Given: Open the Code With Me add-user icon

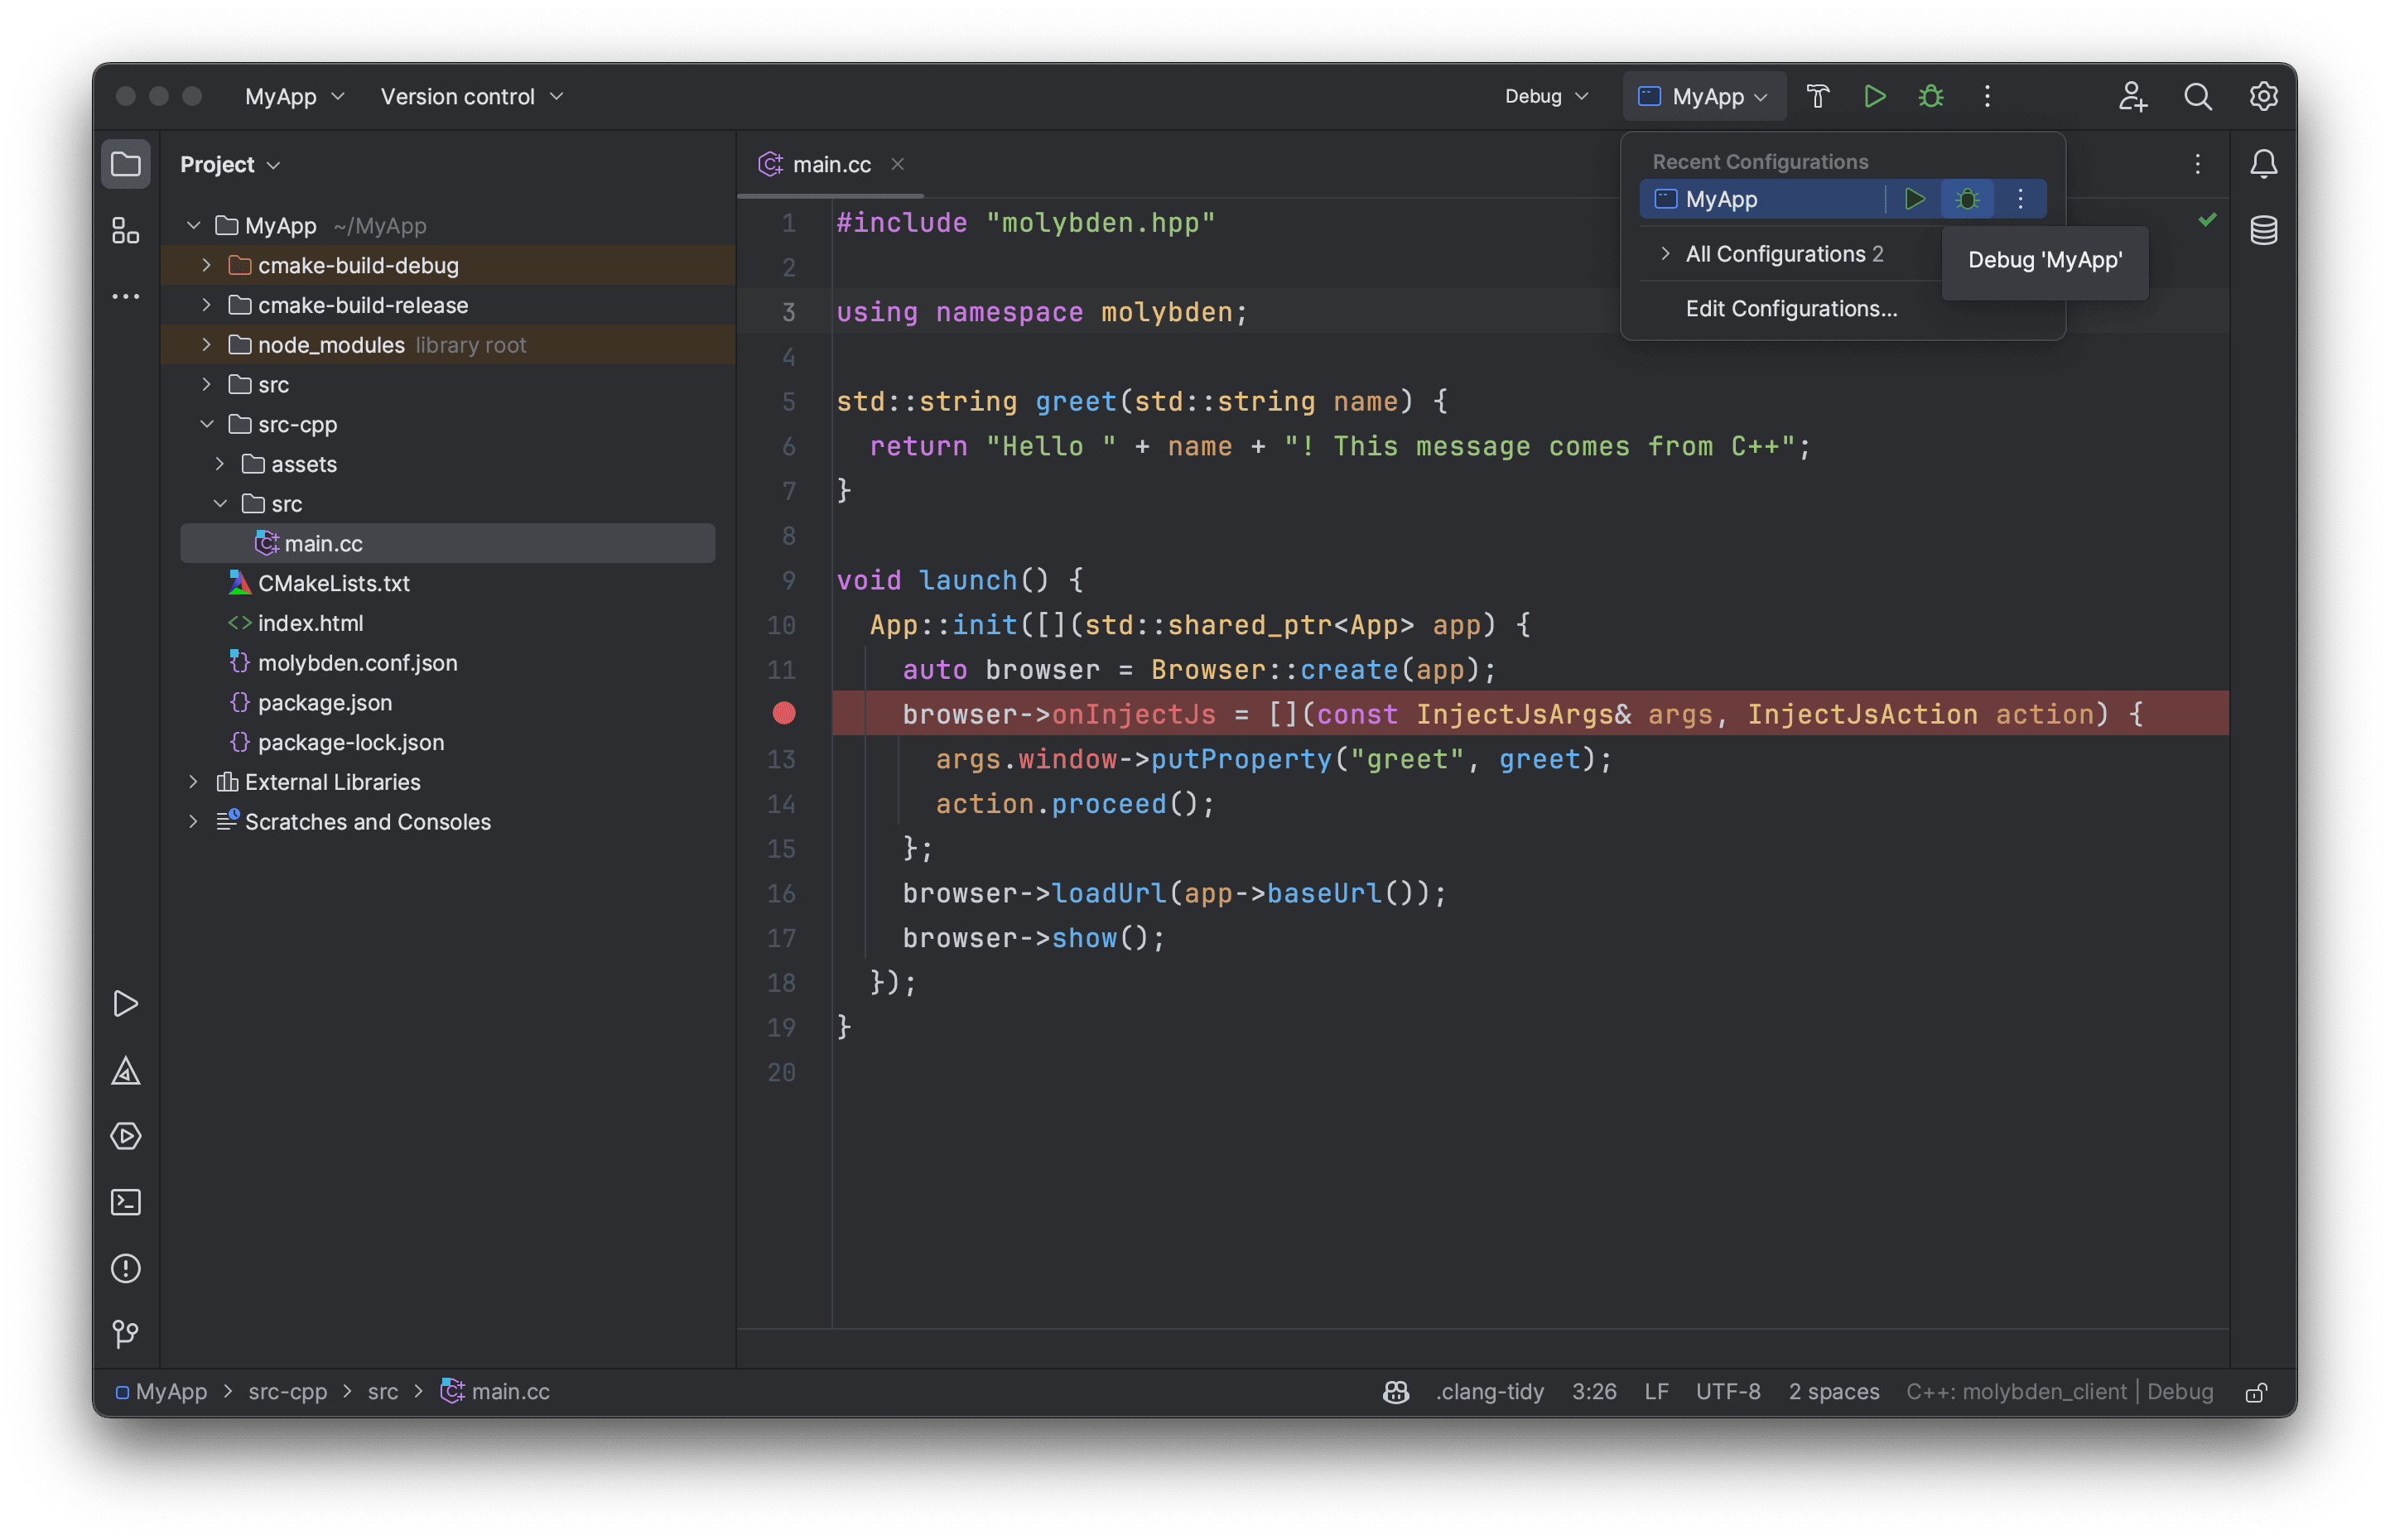Looking at the screenshot, I should click(2132, 96).
